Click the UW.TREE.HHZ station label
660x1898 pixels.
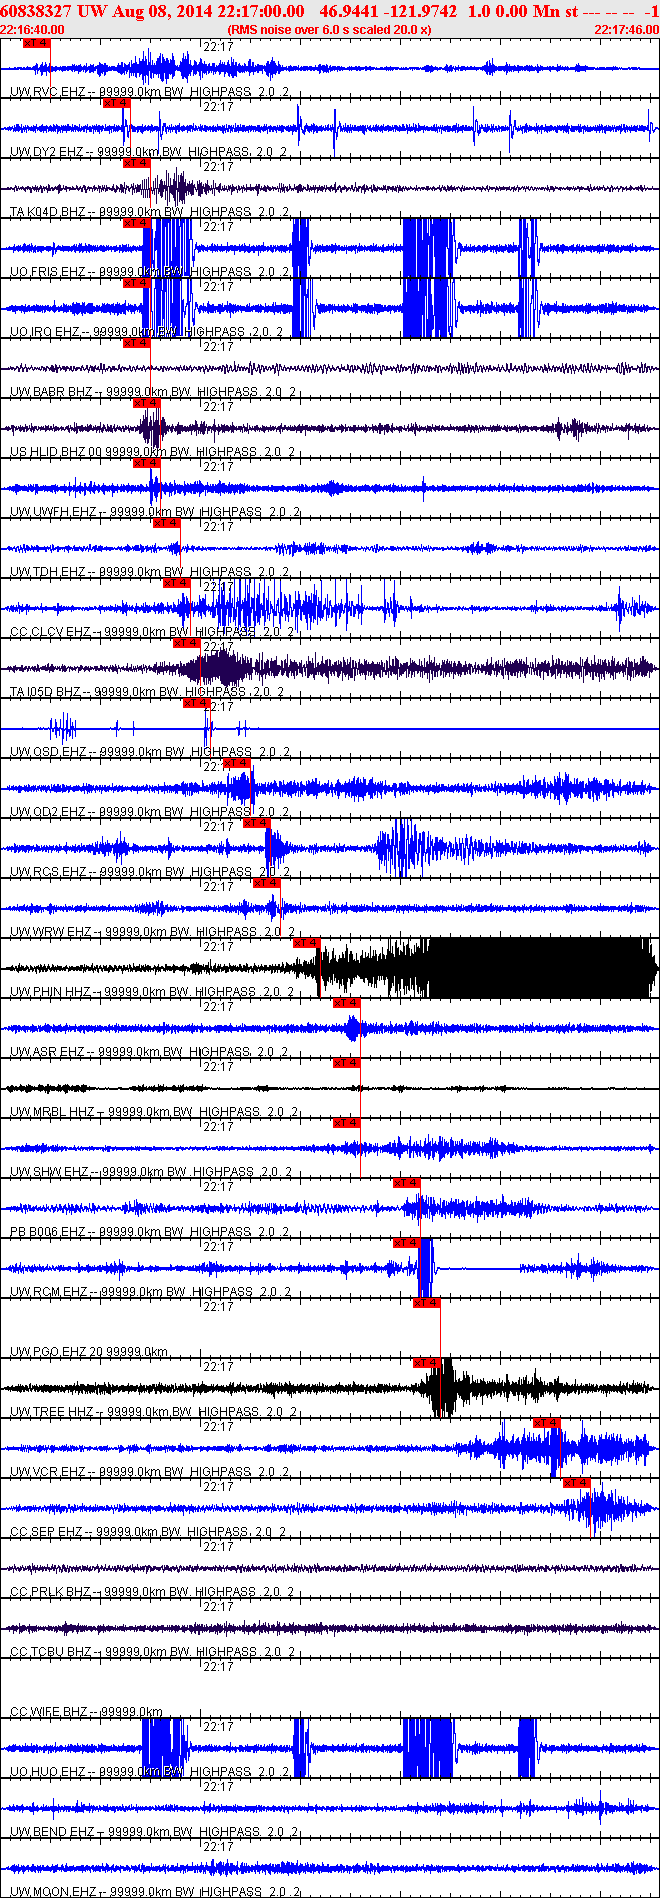pos(52,1412)
